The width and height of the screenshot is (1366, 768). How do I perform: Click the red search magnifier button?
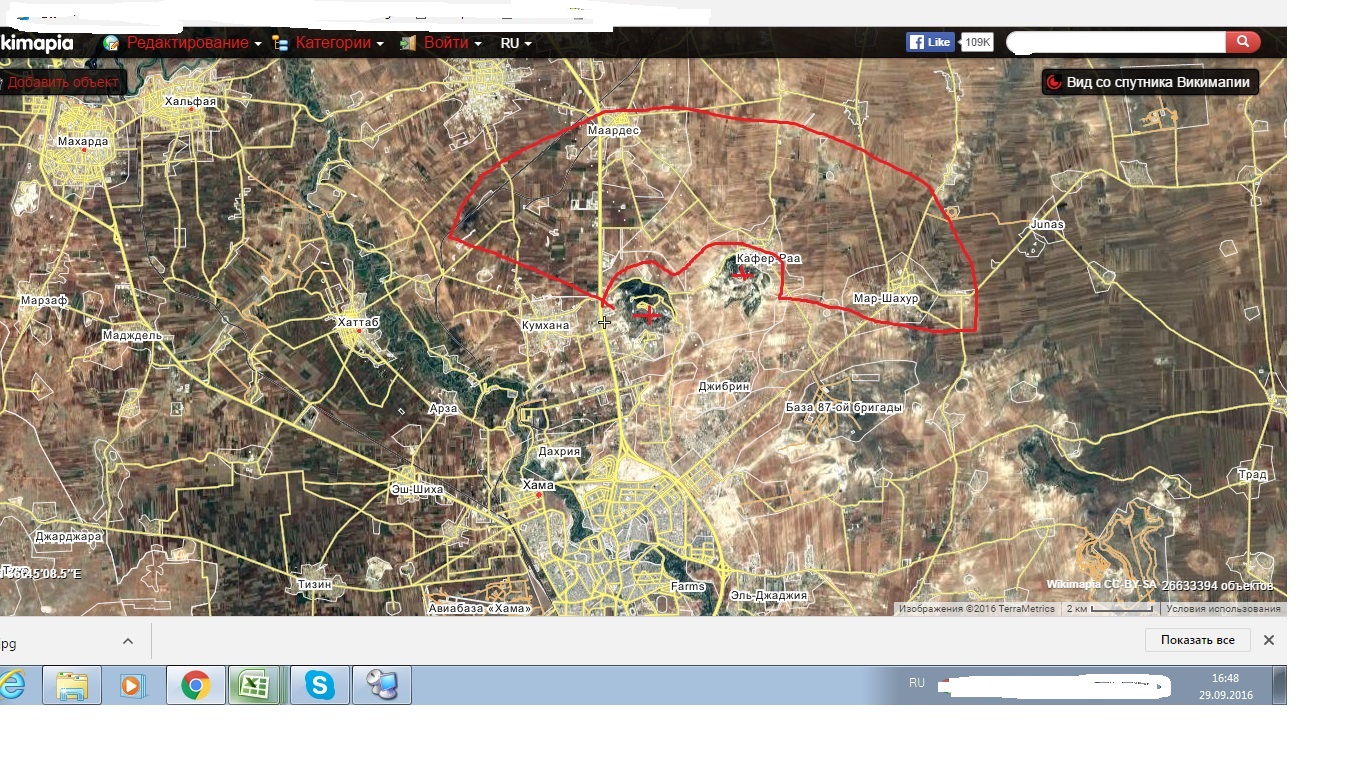[1242, 42]
